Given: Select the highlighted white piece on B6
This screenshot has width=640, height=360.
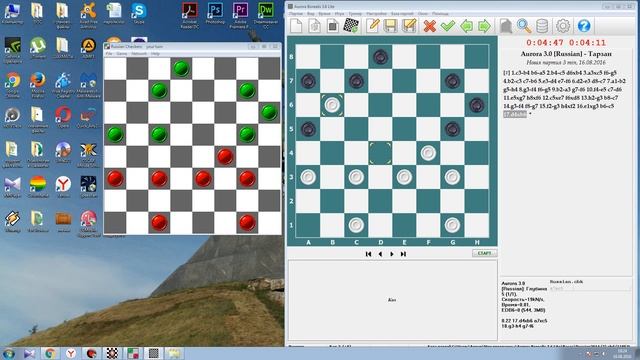Looking at the screenshot, I should tap(332, 105).
